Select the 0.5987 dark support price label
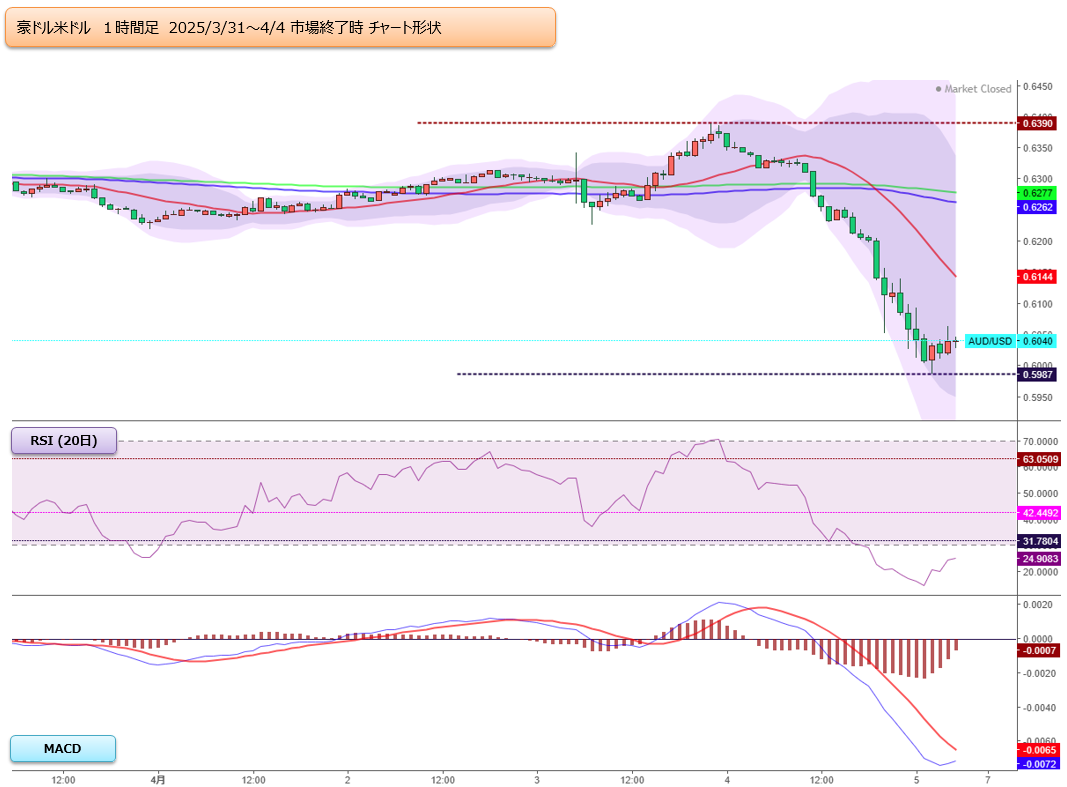1067x787 pixels. pyautogui.click(x=1035, y=374)
